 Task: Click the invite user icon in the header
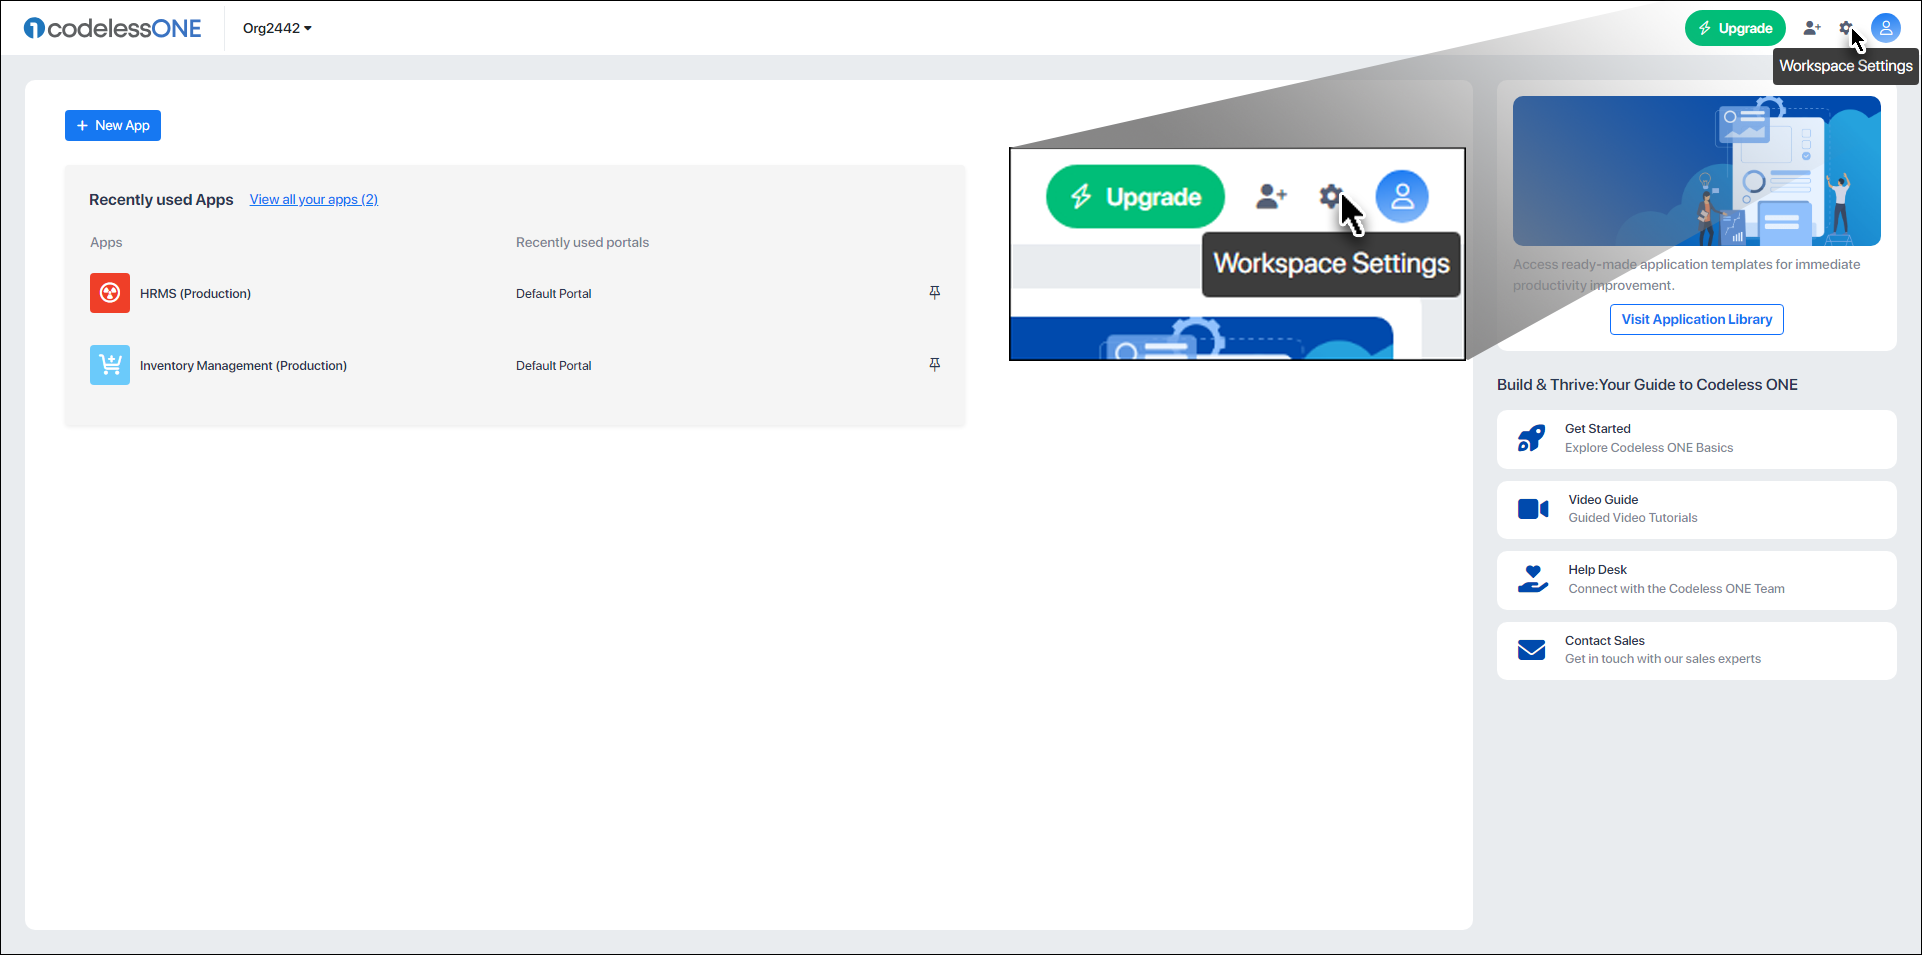click(x=1812, y=28)
